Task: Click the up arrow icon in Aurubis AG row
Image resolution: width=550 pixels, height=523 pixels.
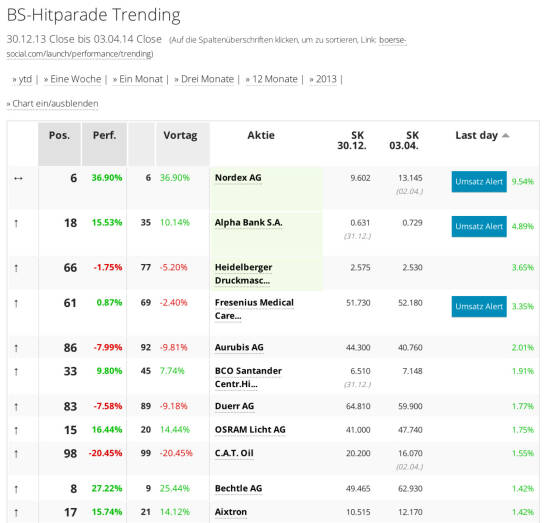Action: coord(16,348)
